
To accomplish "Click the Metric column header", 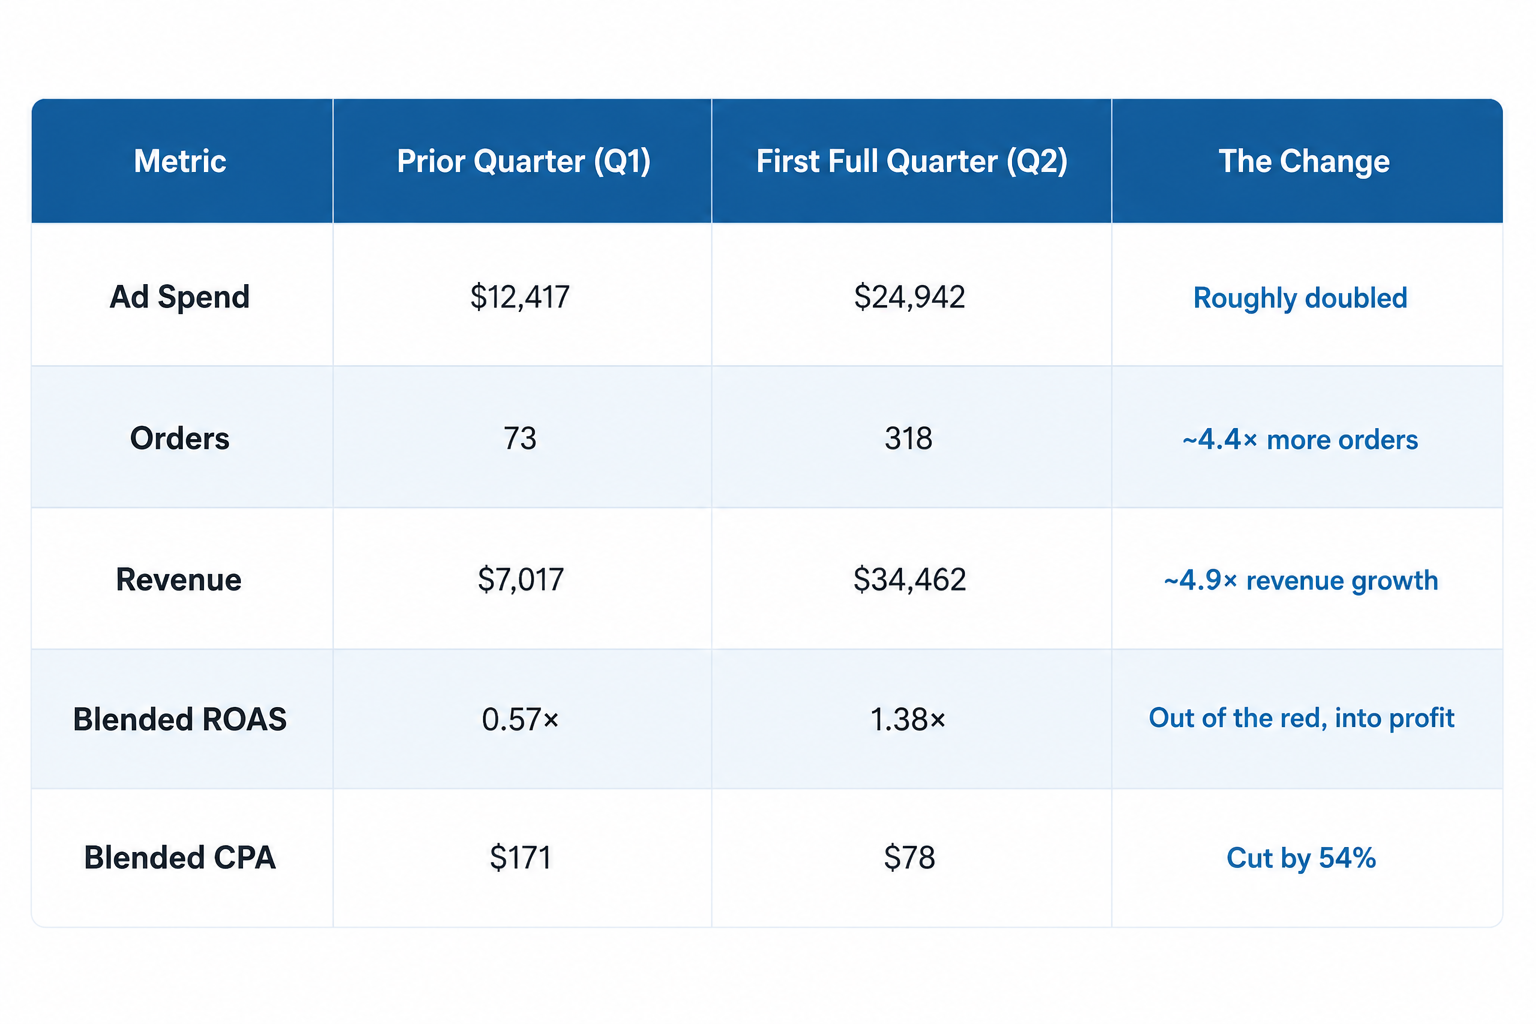I will [180, 161].
